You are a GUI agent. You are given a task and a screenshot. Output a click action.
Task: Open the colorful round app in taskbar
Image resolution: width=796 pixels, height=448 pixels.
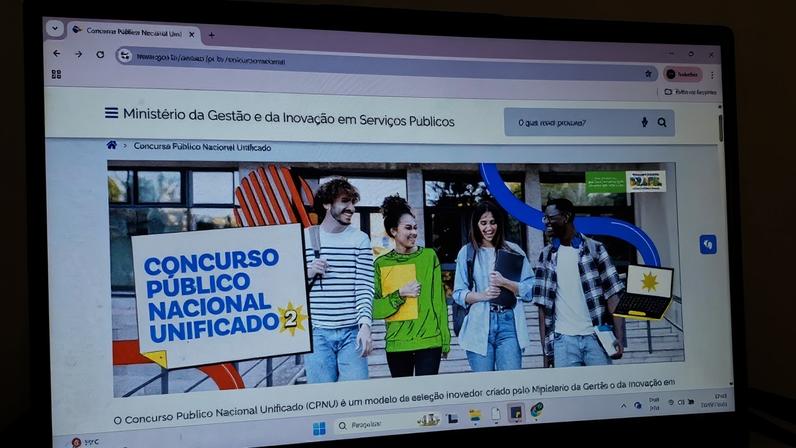coord(537,410)
